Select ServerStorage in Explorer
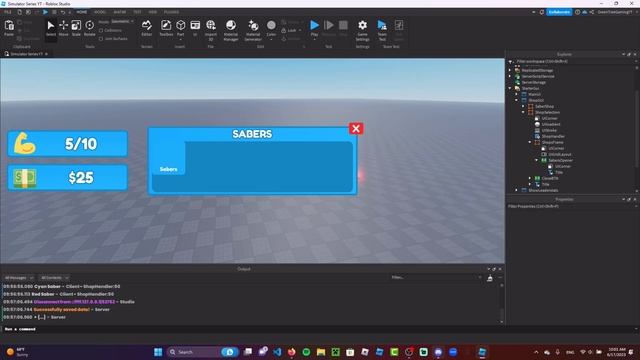The image size is (640, 360). click(x=533, y=82)
